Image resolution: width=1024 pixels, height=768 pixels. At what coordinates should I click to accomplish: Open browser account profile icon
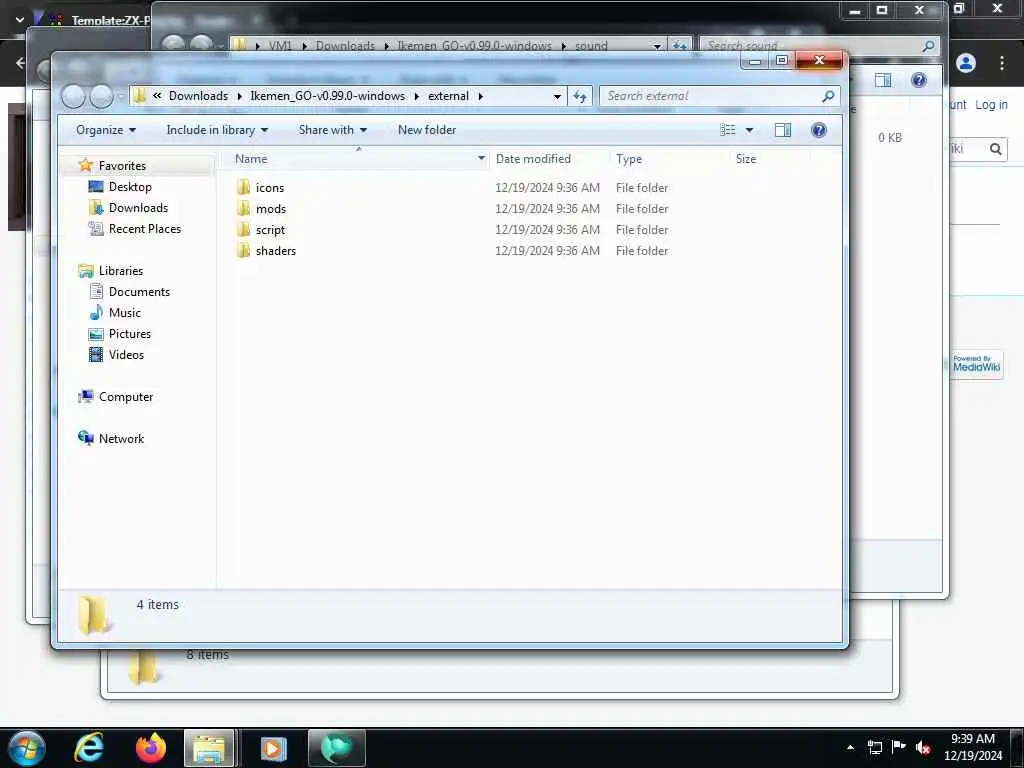(966, 63)
